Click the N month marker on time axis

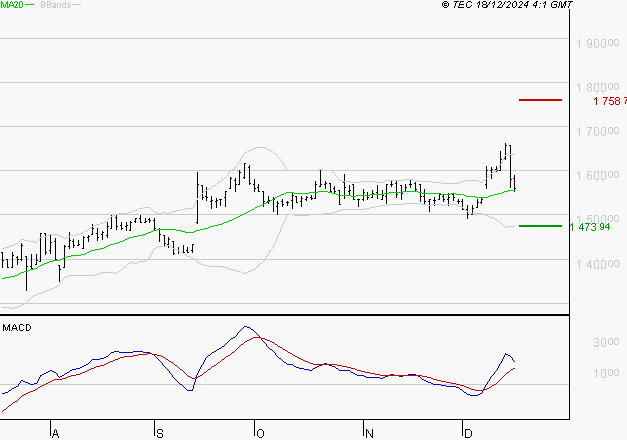(369, 434)
